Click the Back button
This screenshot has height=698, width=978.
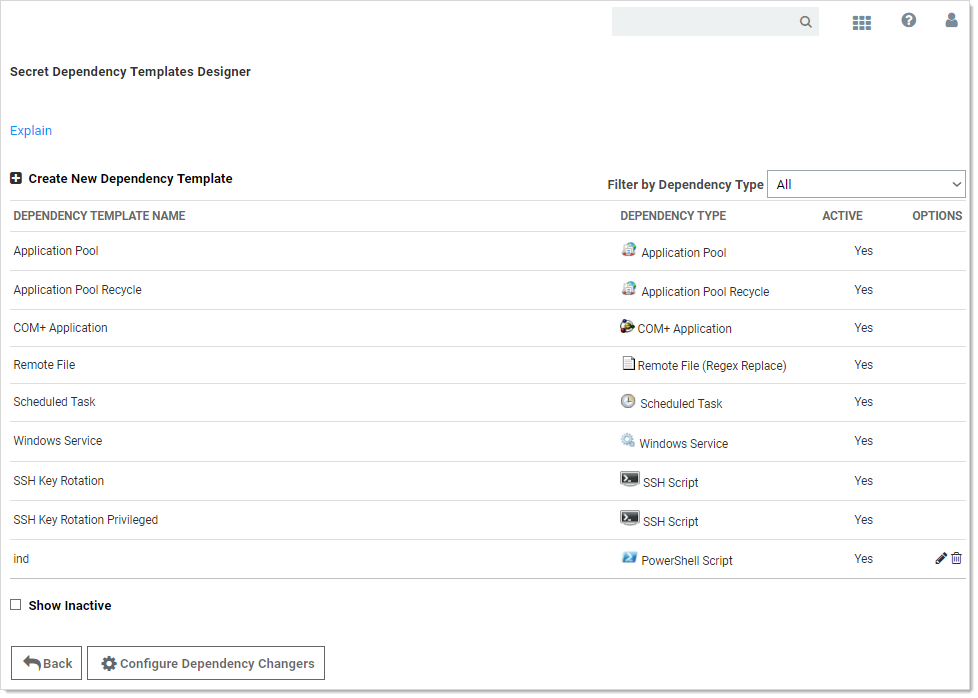tap(46, 663)
